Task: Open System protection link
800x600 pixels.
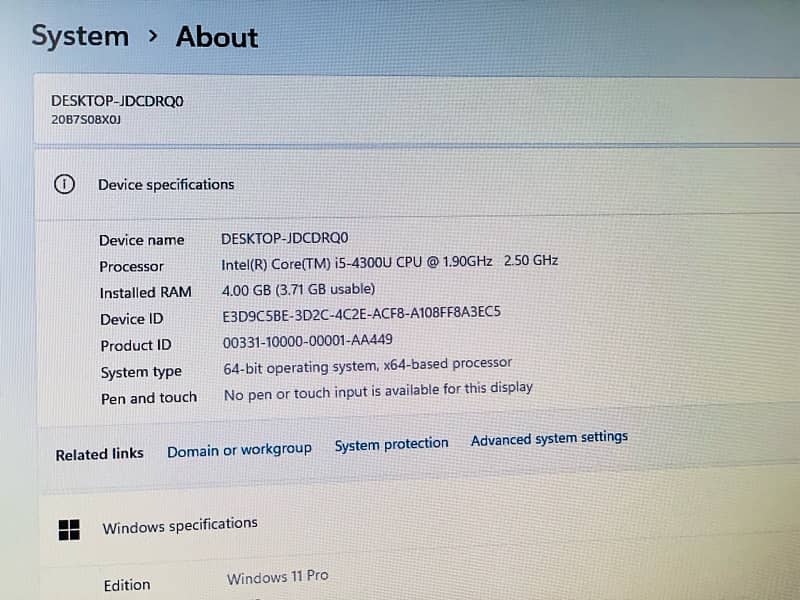Action: click(x=391, y=444)
